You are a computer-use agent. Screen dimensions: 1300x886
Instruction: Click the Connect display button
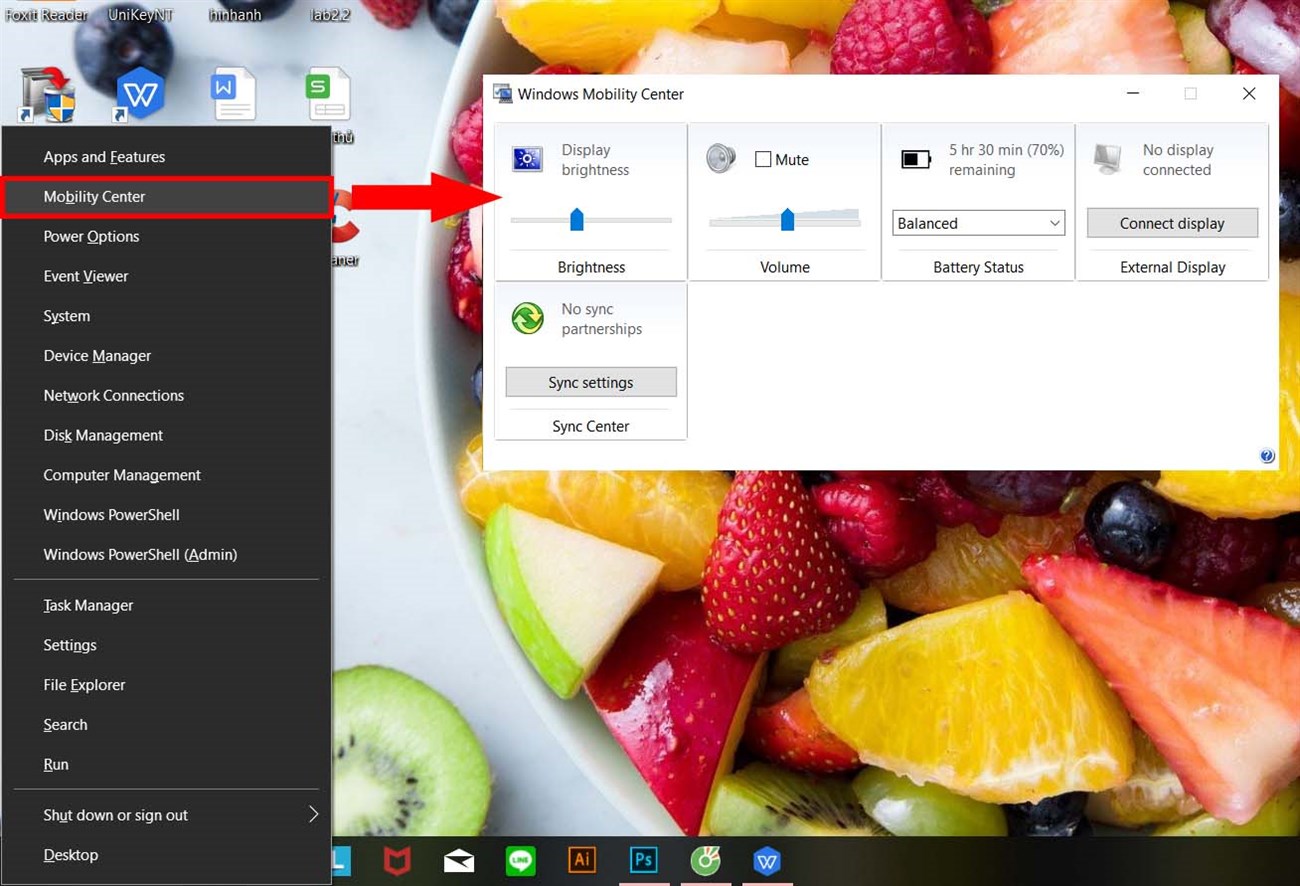1172,223
